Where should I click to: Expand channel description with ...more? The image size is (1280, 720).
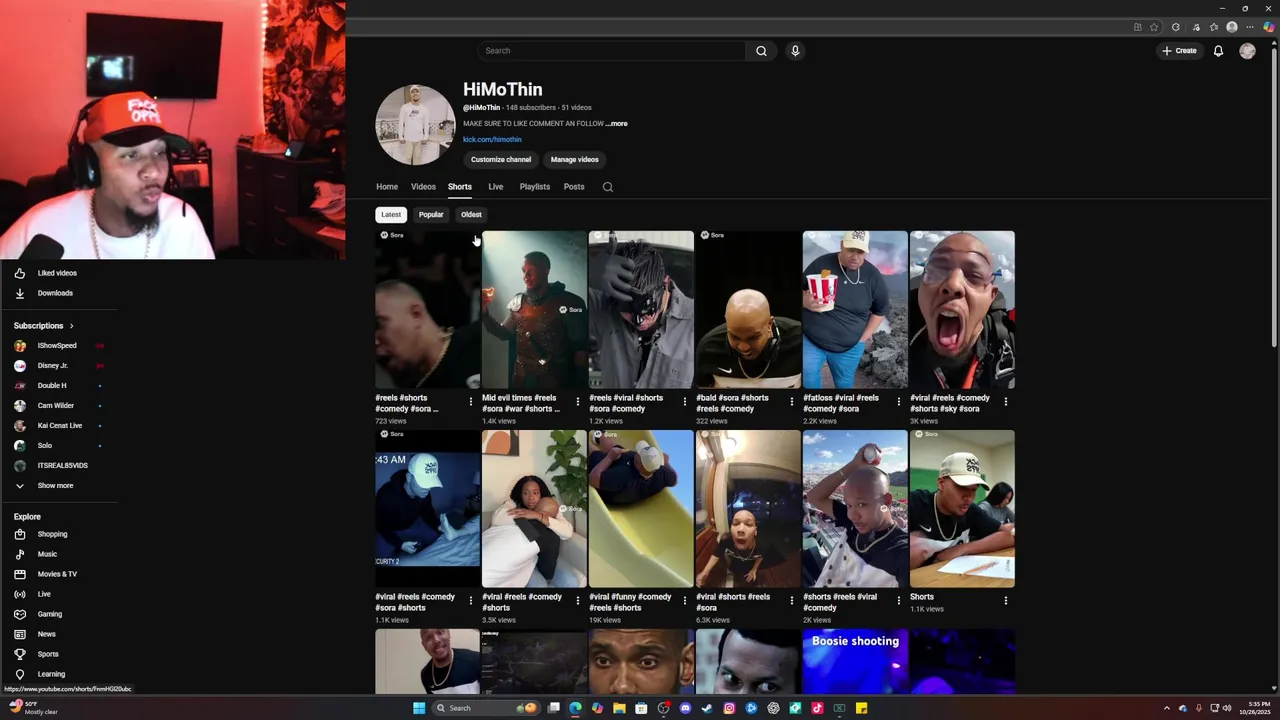(617, 124)
